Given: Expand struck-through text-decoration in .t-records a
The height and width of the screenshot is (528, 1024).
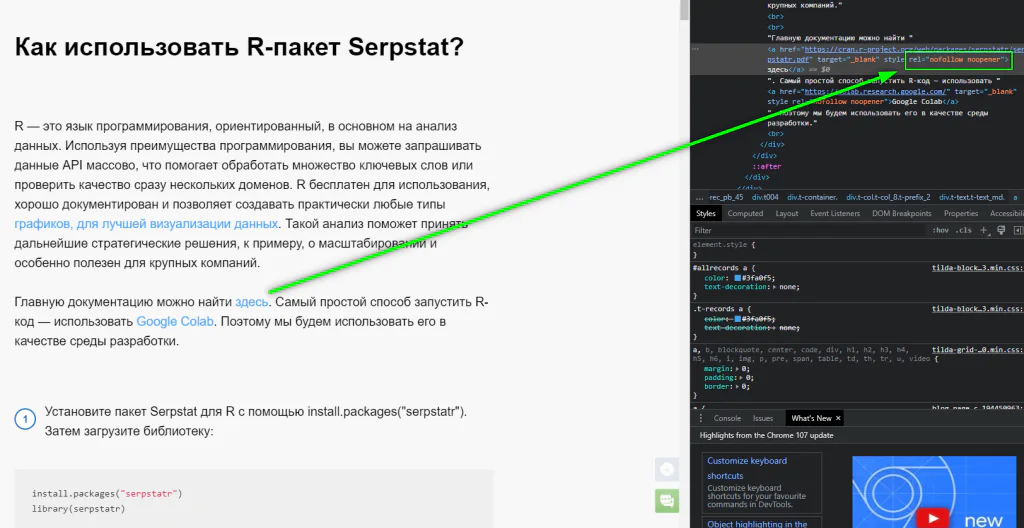Looking at the screenshot, I should click(x=775, y=327).
